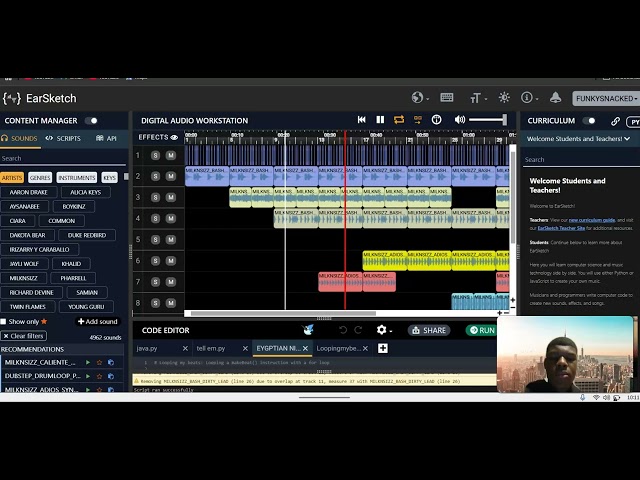Click the Add sound button
The height and width of the screenshot is (480, 640).
tap(98, 322)
